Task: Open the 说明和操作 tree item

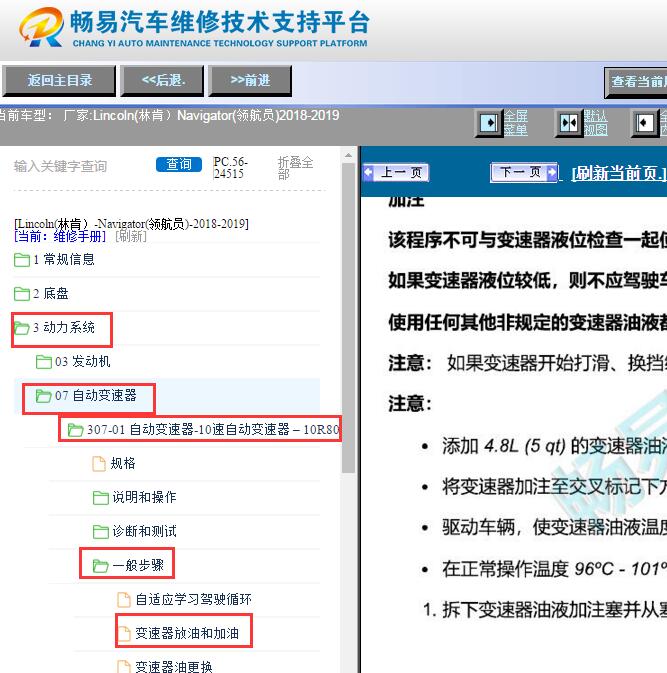Action: click(x=144, y=497)
